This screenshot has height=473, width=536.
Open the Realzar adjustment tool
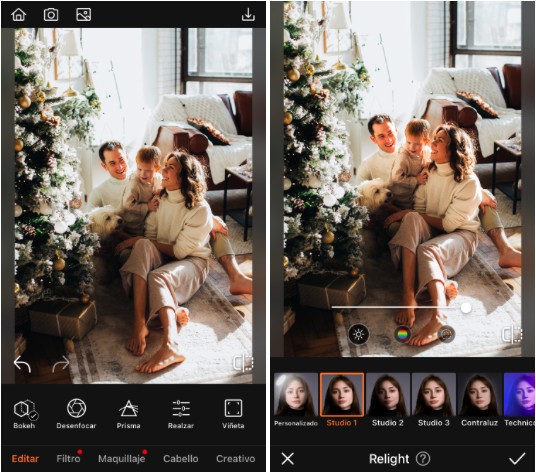(x=181, y=414)
